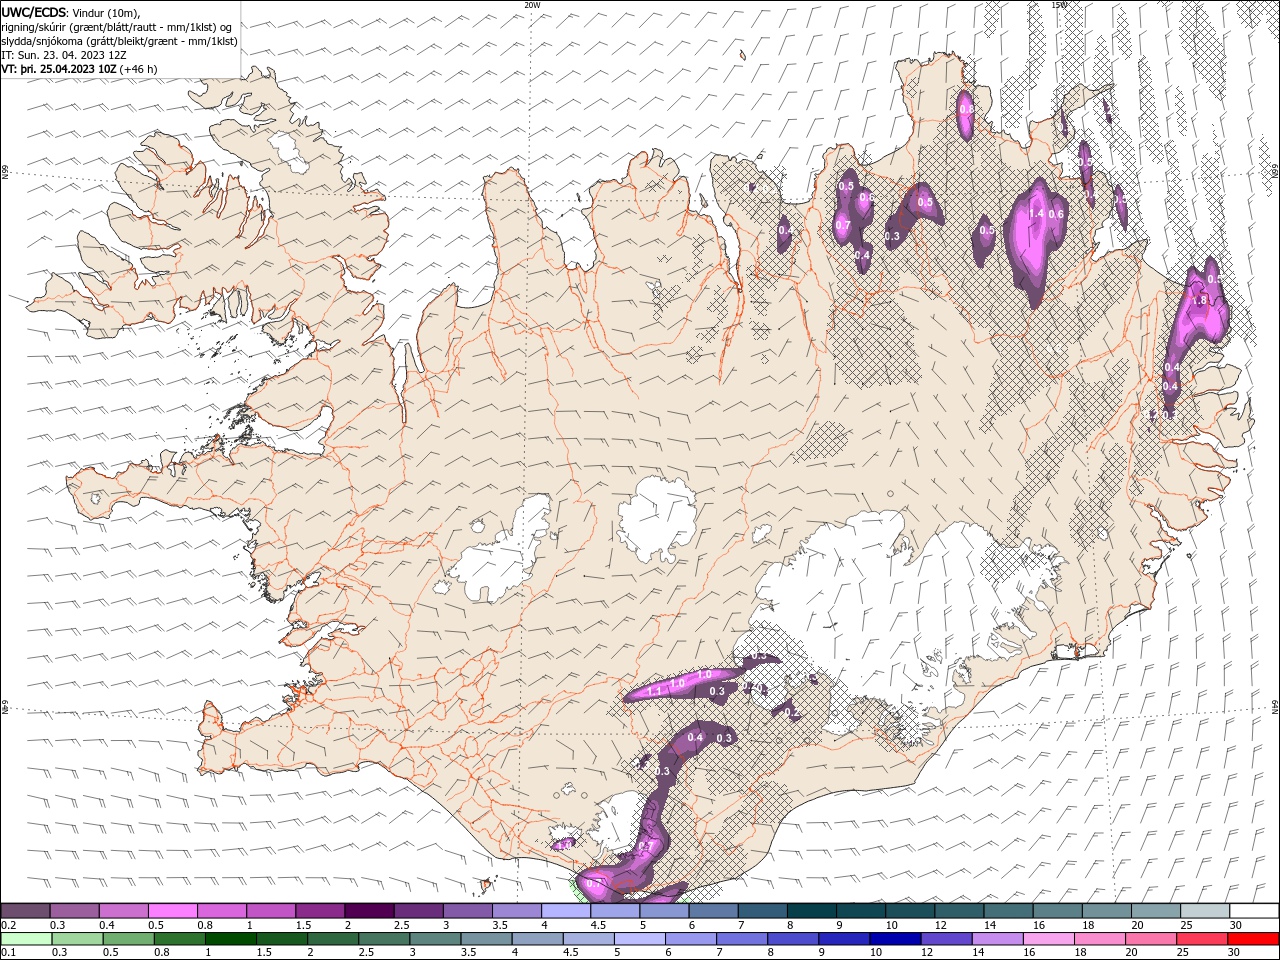Viewport: 1280px width, 960px height.
Task: Click the 'rigning/skúrir' legend description line
Action: coord(117,27)
